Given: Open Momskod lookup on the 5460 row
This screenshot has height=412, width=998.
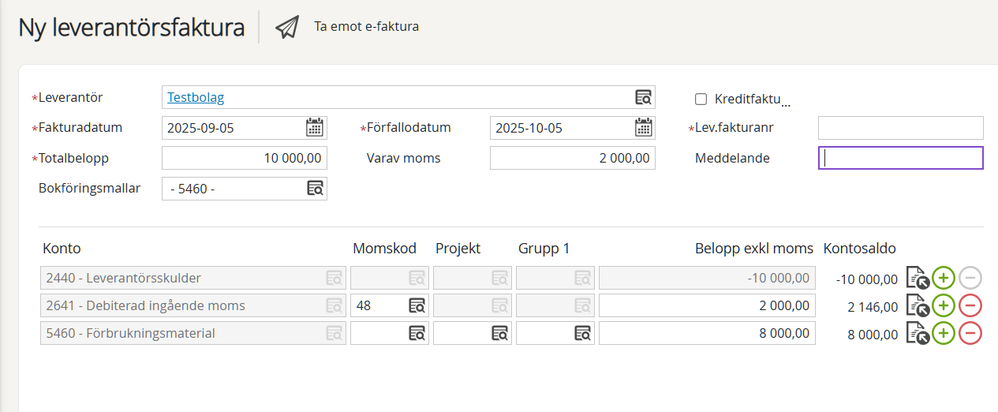Looking at the screenshot, I should (417, 333).
